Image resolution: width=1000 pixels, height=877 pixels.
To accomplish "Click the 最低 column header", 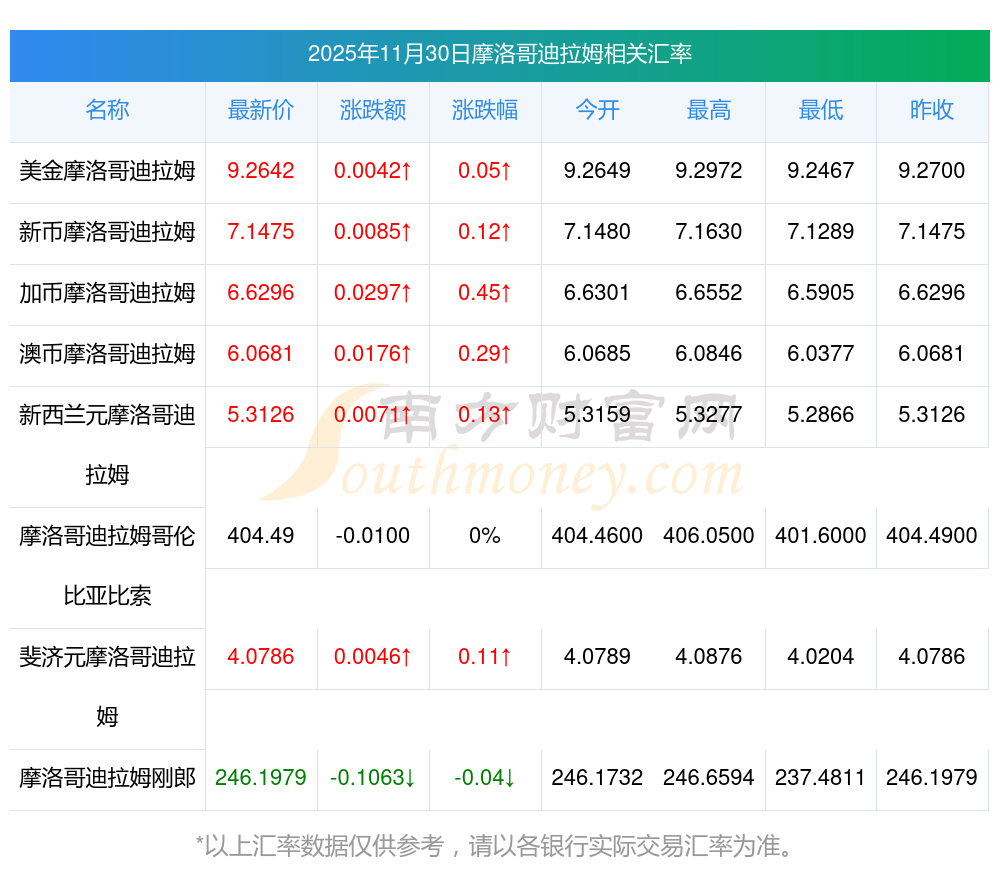I will point(821,111).
